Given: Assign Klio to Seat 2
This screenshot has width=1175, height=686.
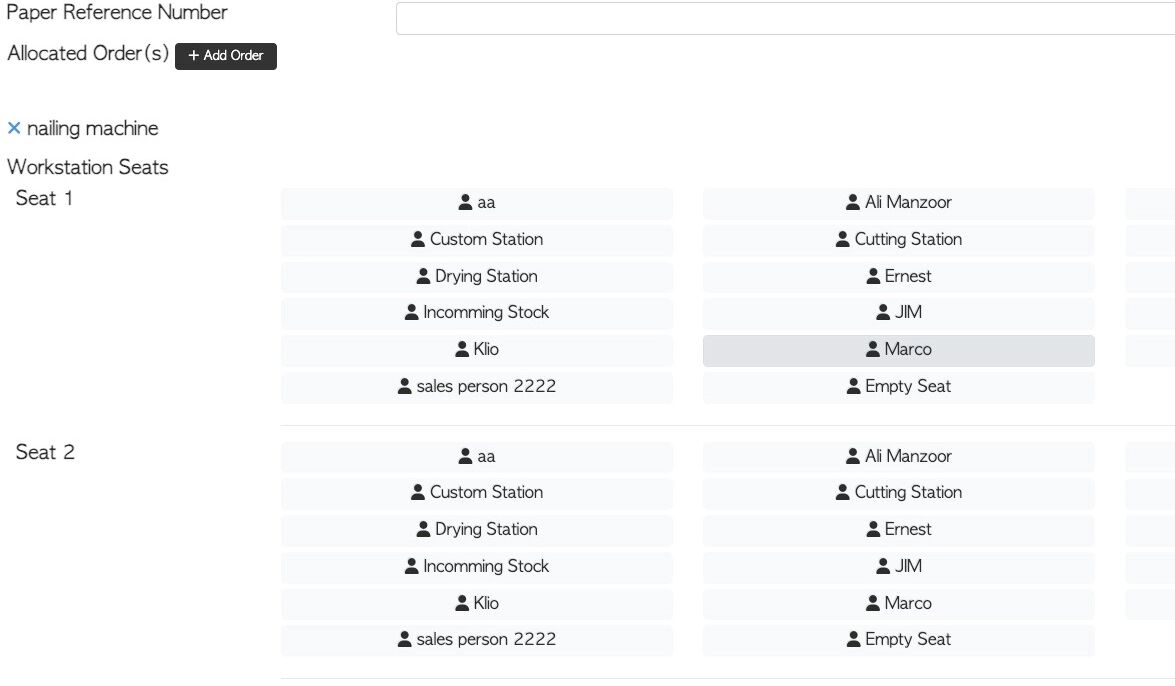Looking at the screenshot, I should point(476,604).
